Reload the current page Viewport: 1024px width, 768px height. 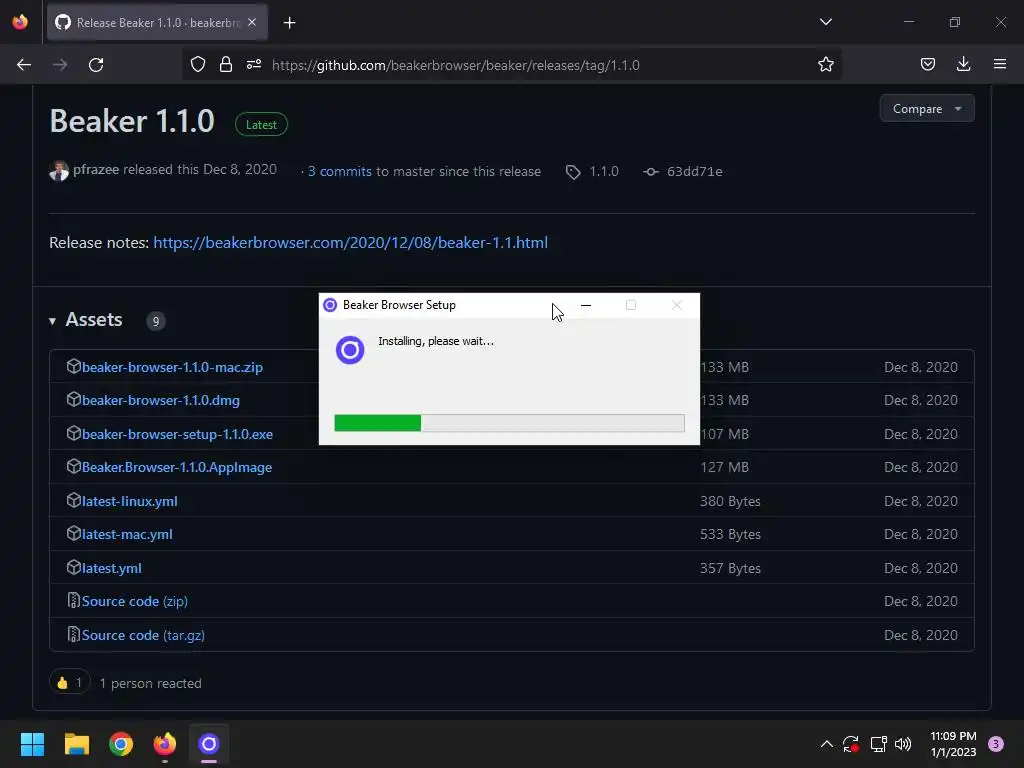tap(96, 65)
